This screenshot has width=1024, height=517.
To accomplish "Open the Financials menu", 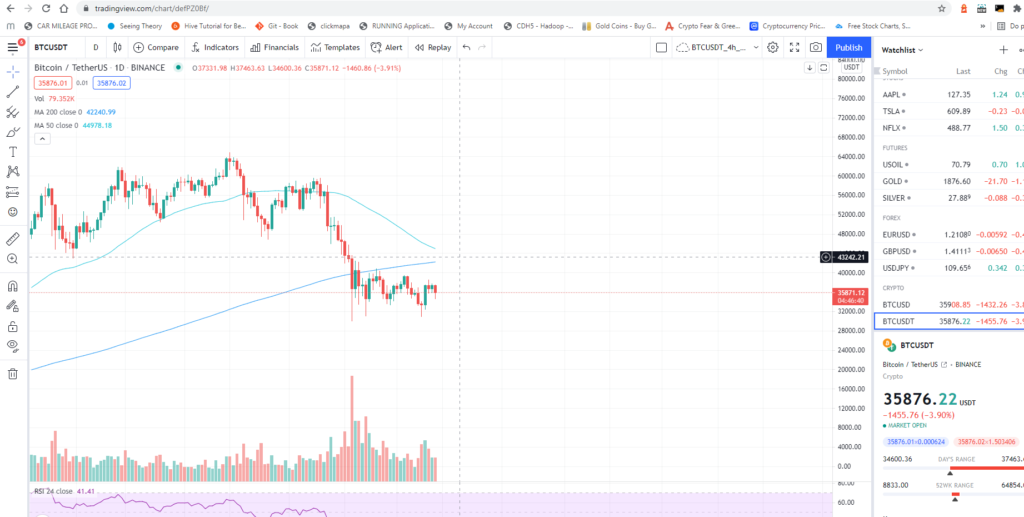I will tap(275, 47).
